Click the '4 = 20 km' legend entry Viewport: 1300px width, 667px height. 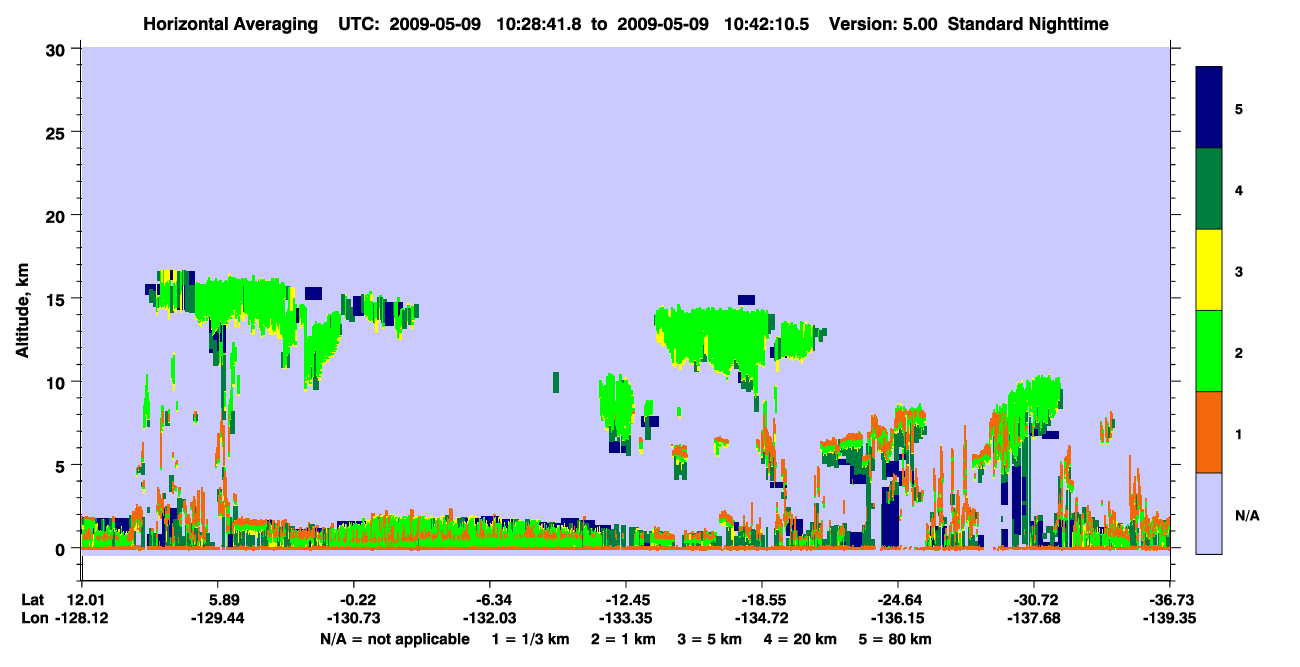[802, 639]
